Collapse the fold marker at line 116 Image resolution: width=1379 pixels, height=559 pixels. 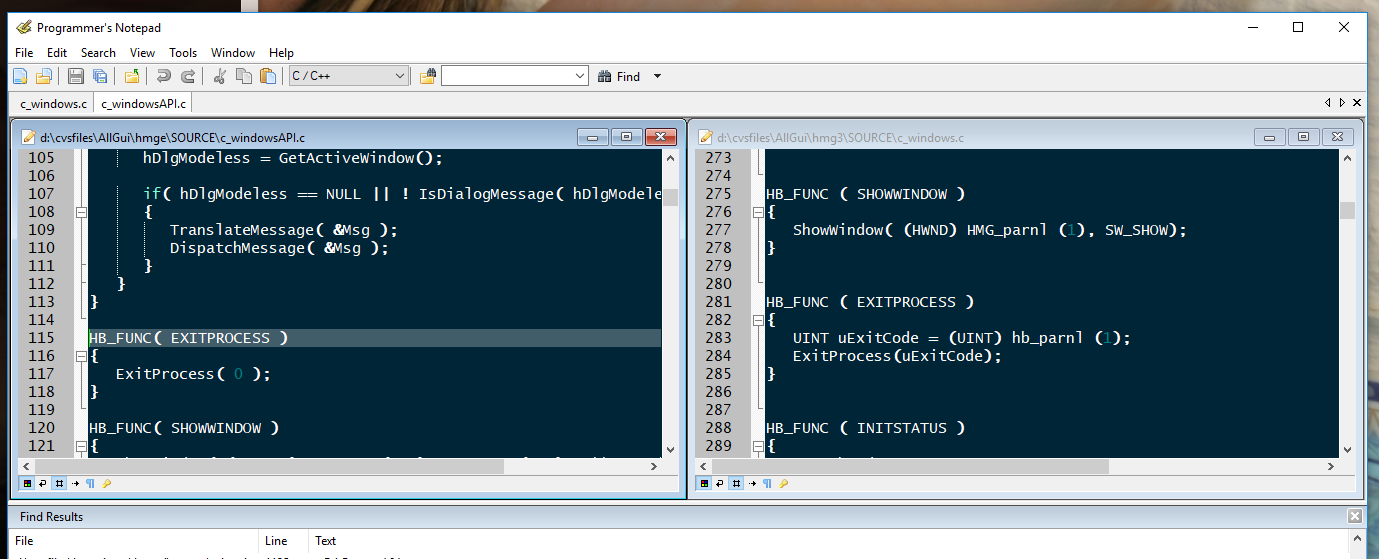tap(80, 356)
